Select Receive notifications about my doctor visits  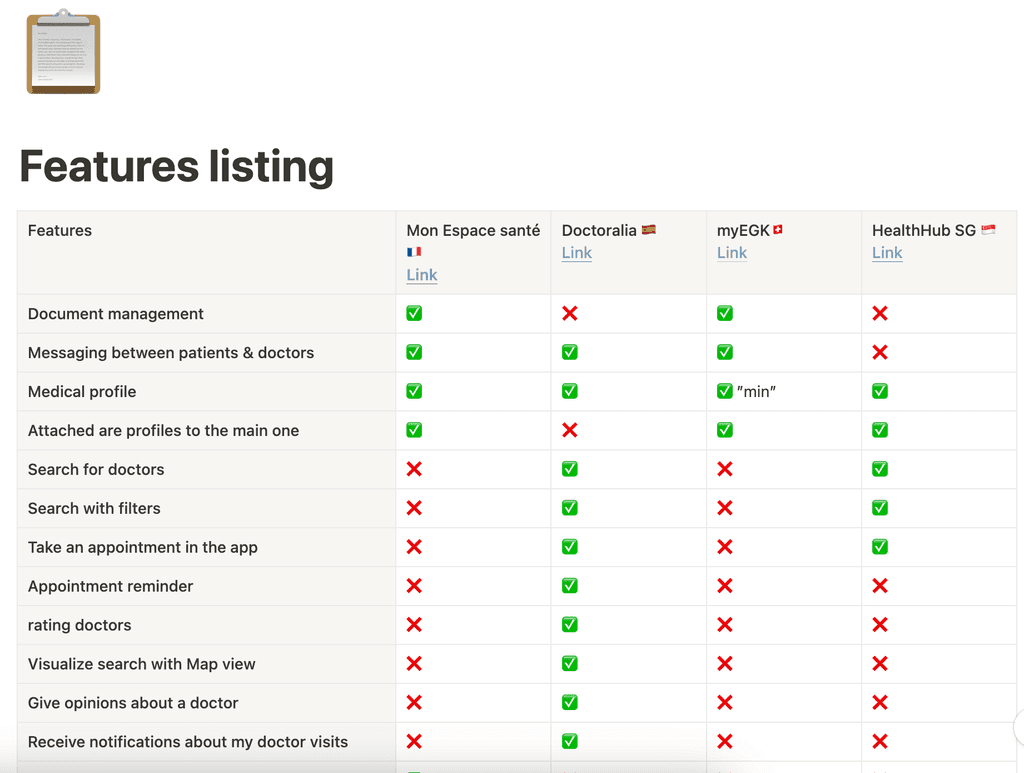tap(206, 742)
